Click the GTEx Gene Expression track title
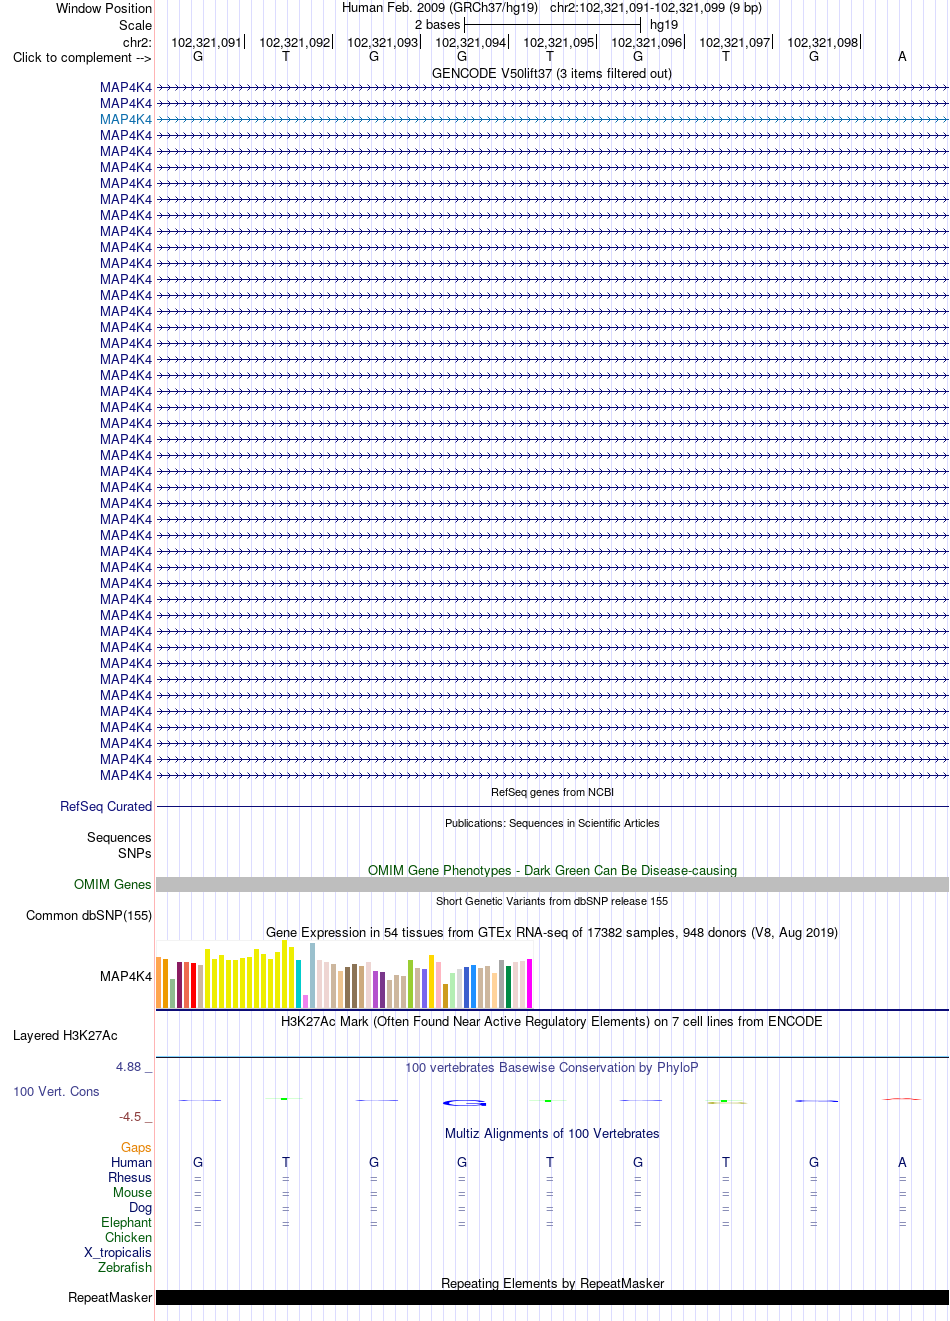This screenshot has width=950, height=1321. point(552,932)
